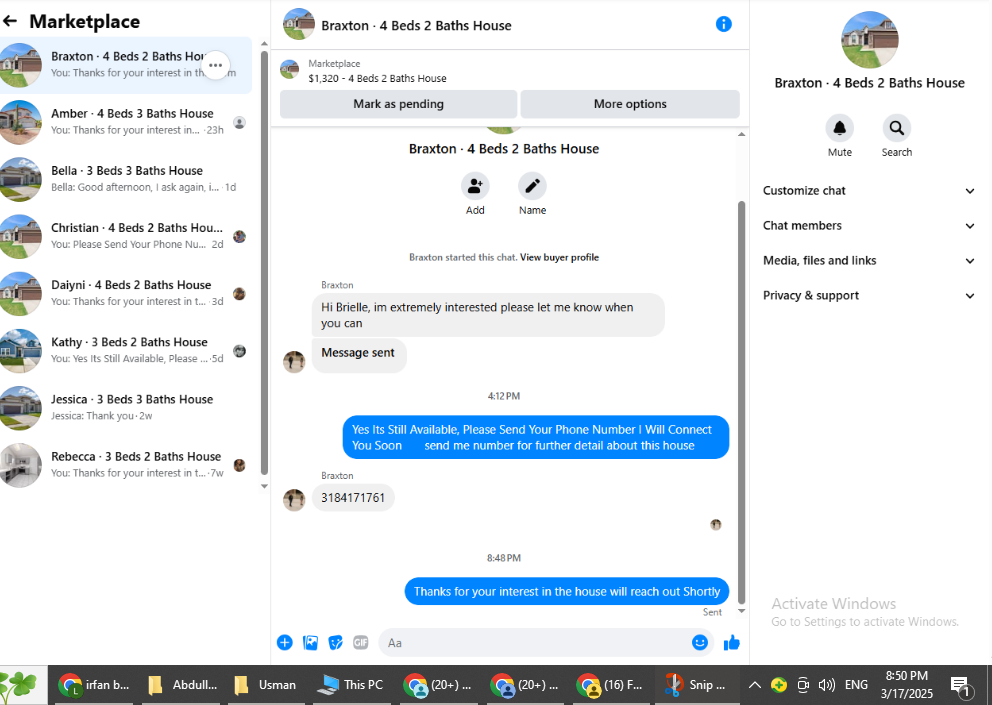This screenshot has height=705, width=992.
Task: Open GIF picker icon
Action: [361, 643]
